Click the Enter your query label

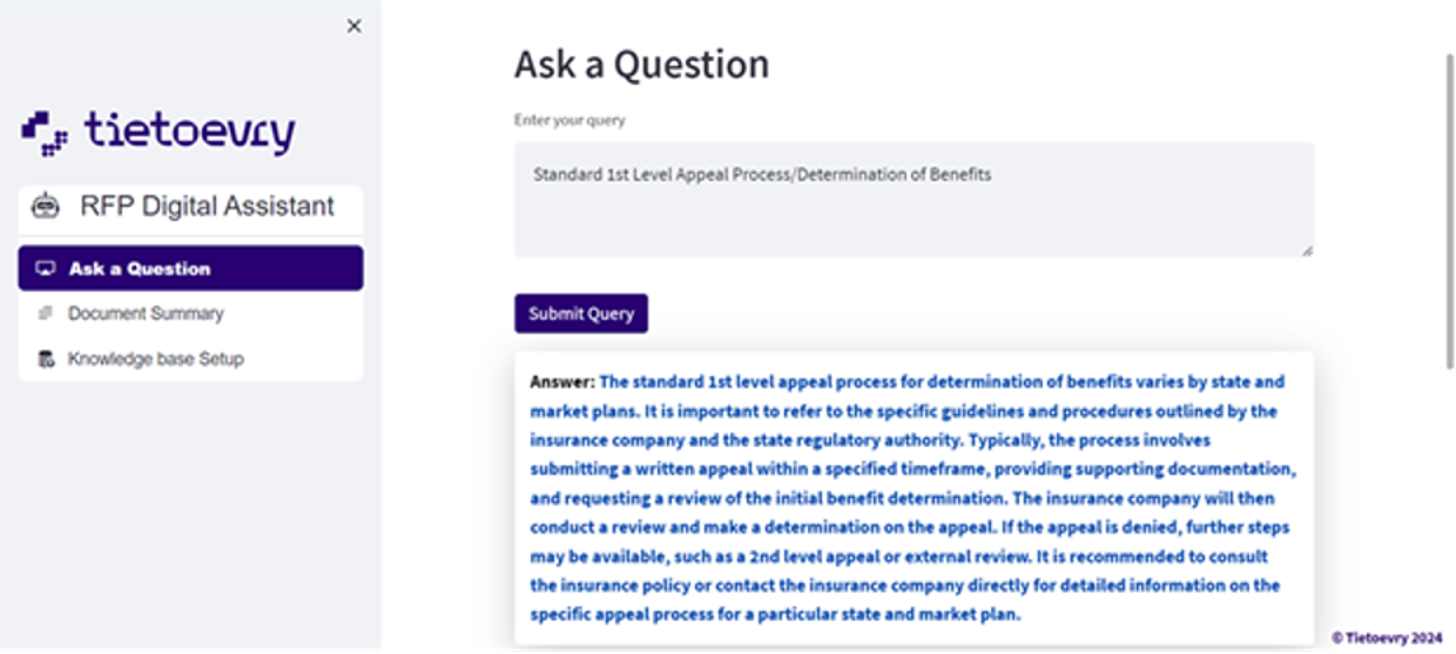point(569,120)
